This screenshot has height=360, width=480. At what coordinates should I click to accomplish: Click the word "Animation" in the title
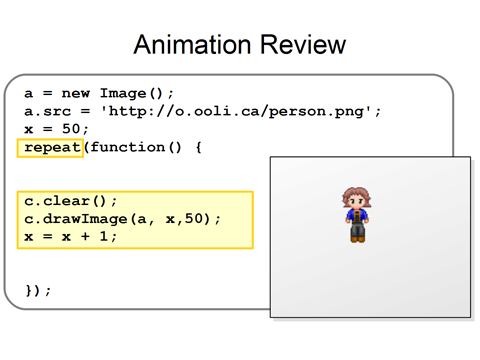point(192,44)
